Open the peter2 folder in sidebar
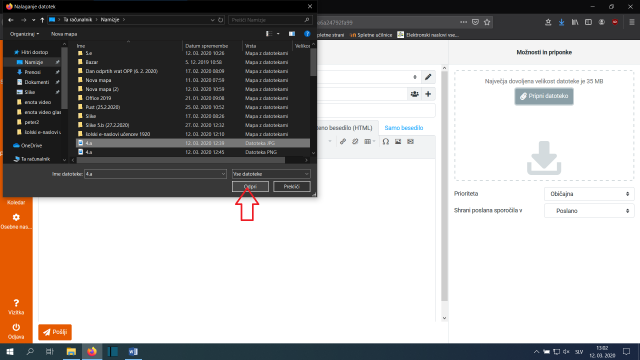 [31, 122]
